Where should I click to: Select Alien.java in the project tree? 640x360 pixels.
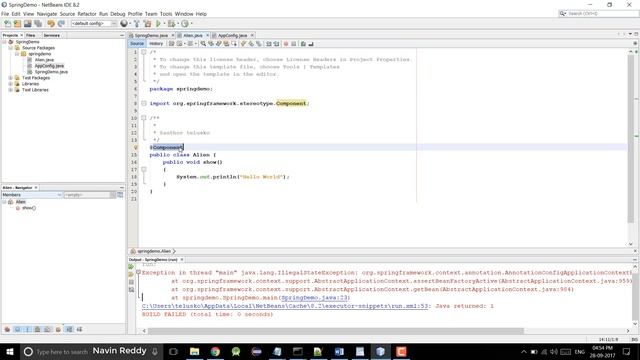[x=44, y=60]
